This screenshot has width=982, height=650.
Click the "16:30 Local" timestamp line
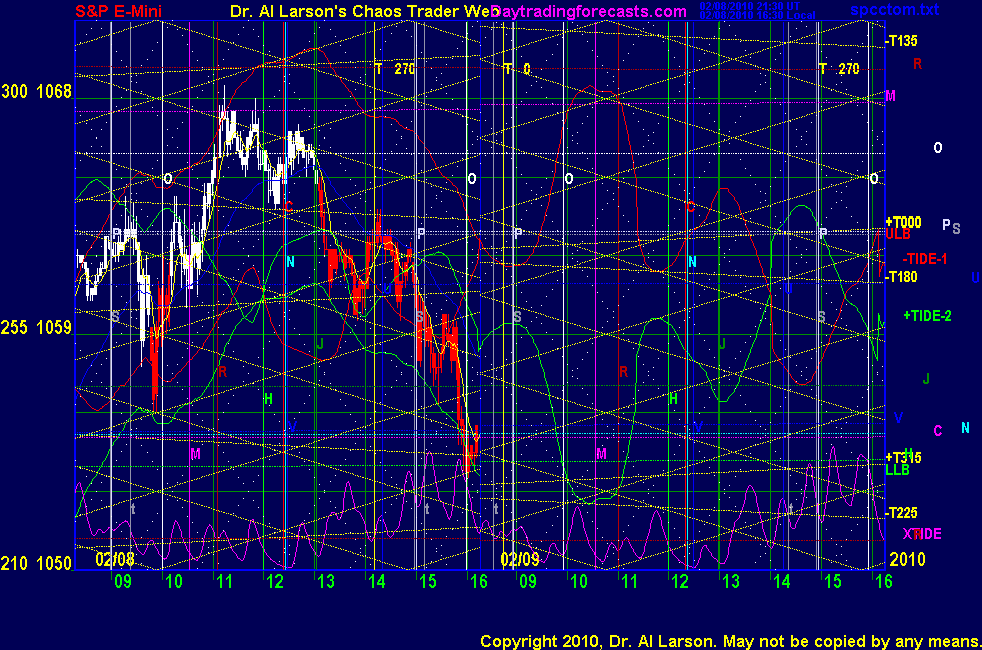click(758, 15)
